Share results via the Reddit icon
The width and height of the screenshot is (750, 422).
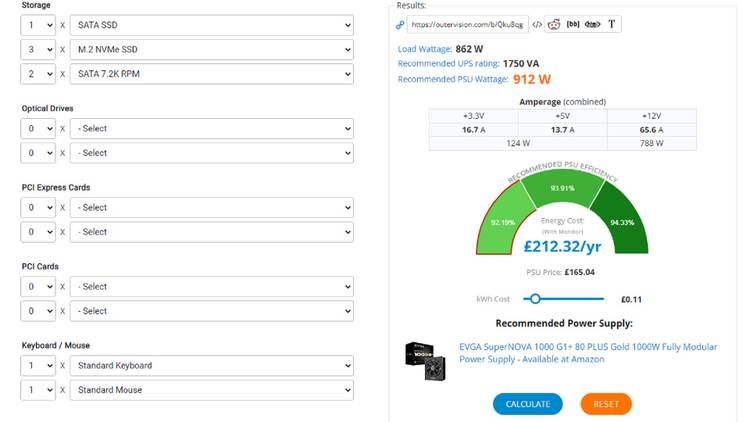click(x=554, y=24)
